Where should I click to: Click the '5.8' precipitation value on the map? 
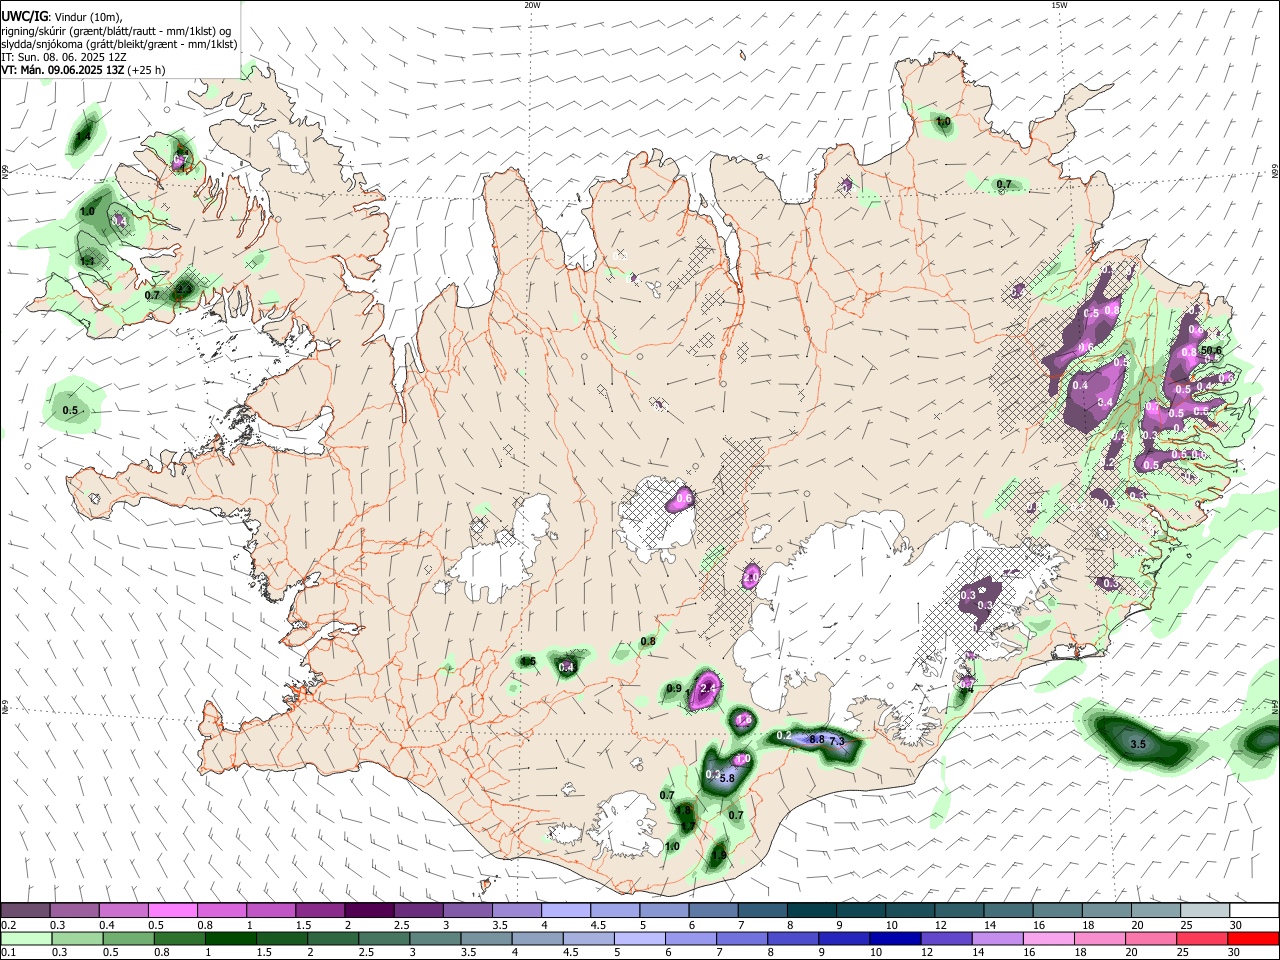click(727, 778)
